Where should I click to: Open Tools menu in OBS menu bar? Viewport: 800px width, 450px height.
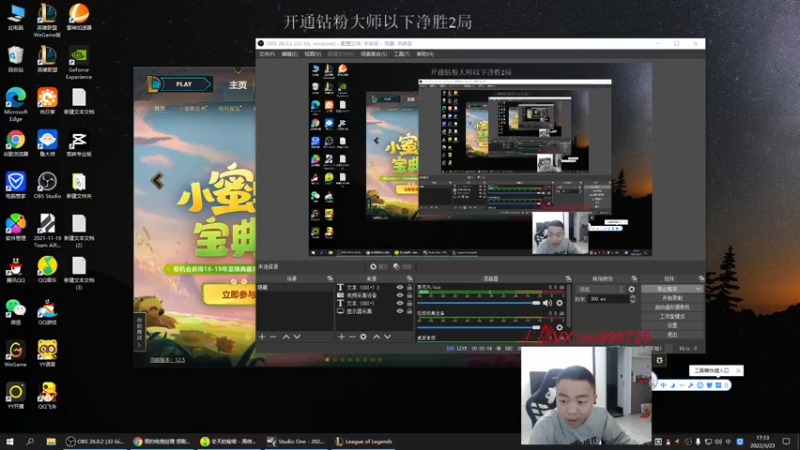(402, 54)
